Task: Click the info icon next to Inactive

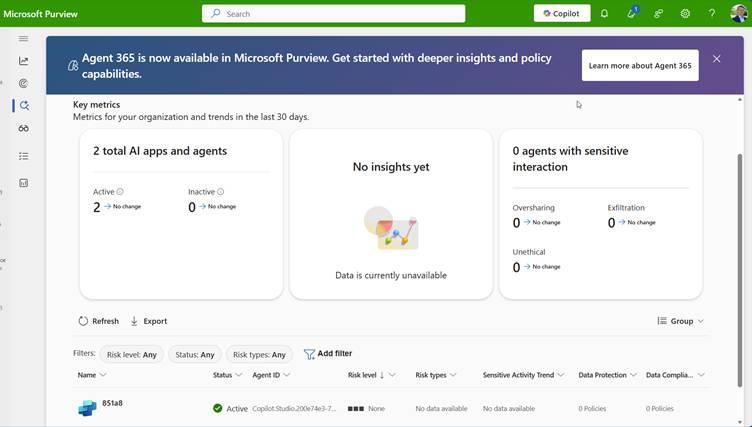Action: 220,192
